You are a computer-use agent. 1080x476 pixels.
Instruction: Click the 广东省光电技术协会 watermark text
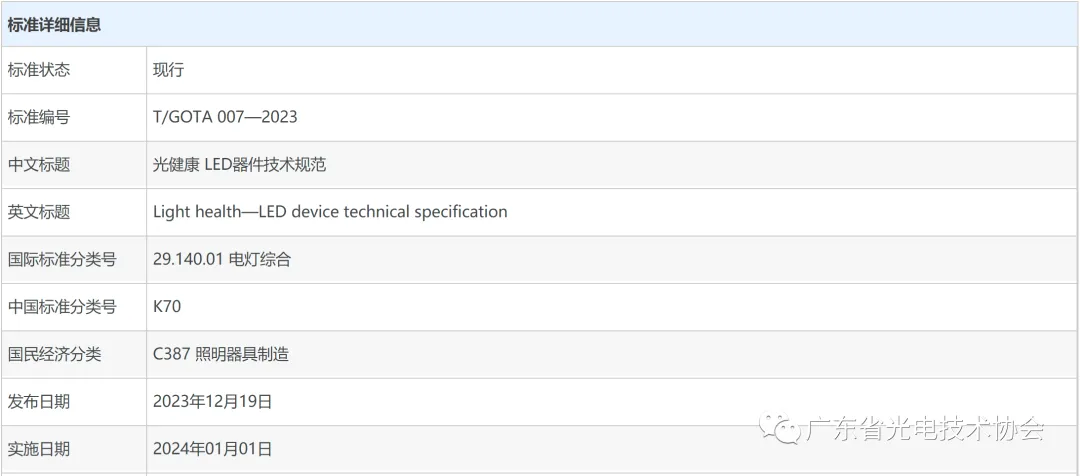(x=925, y=430)
